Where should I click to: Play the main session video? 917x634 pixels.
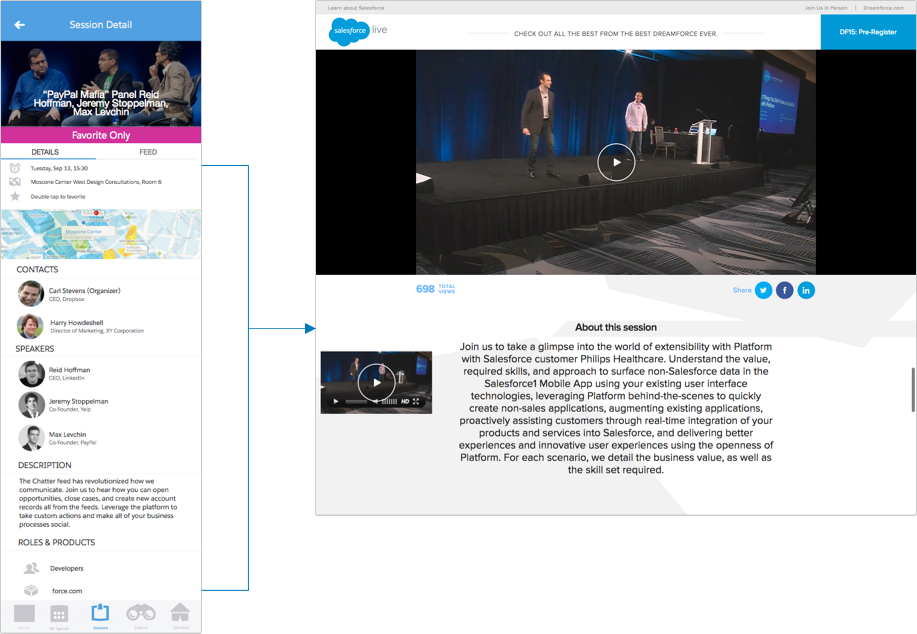pyautogui.click(x=616, y=162)
